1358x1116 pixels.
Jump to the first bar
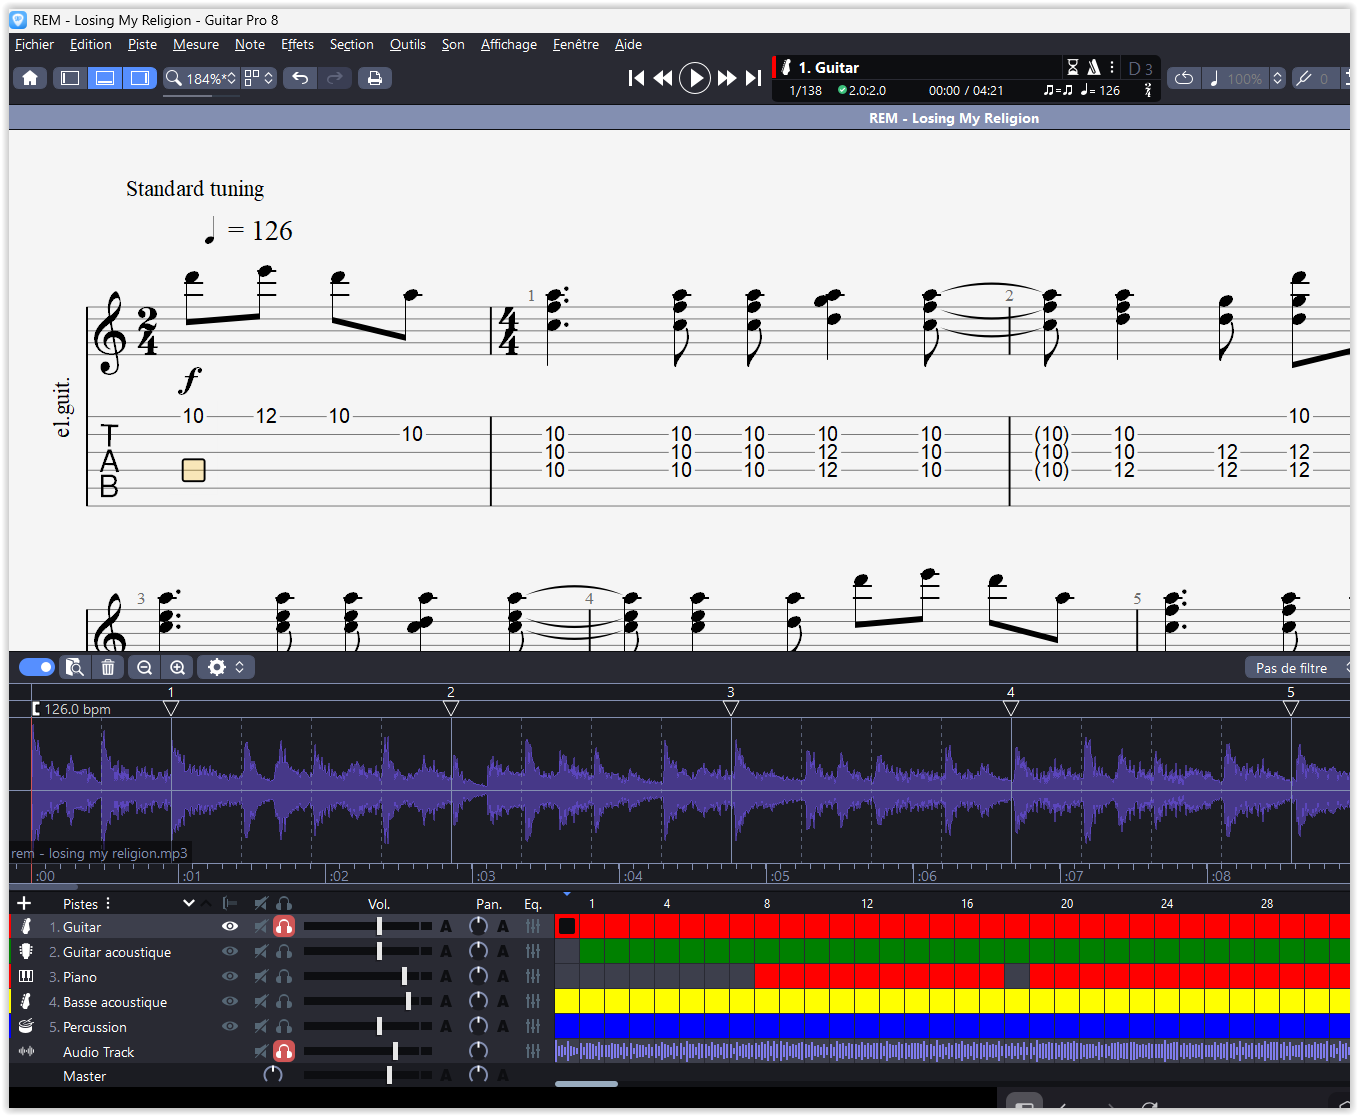[x=636, y=78]
